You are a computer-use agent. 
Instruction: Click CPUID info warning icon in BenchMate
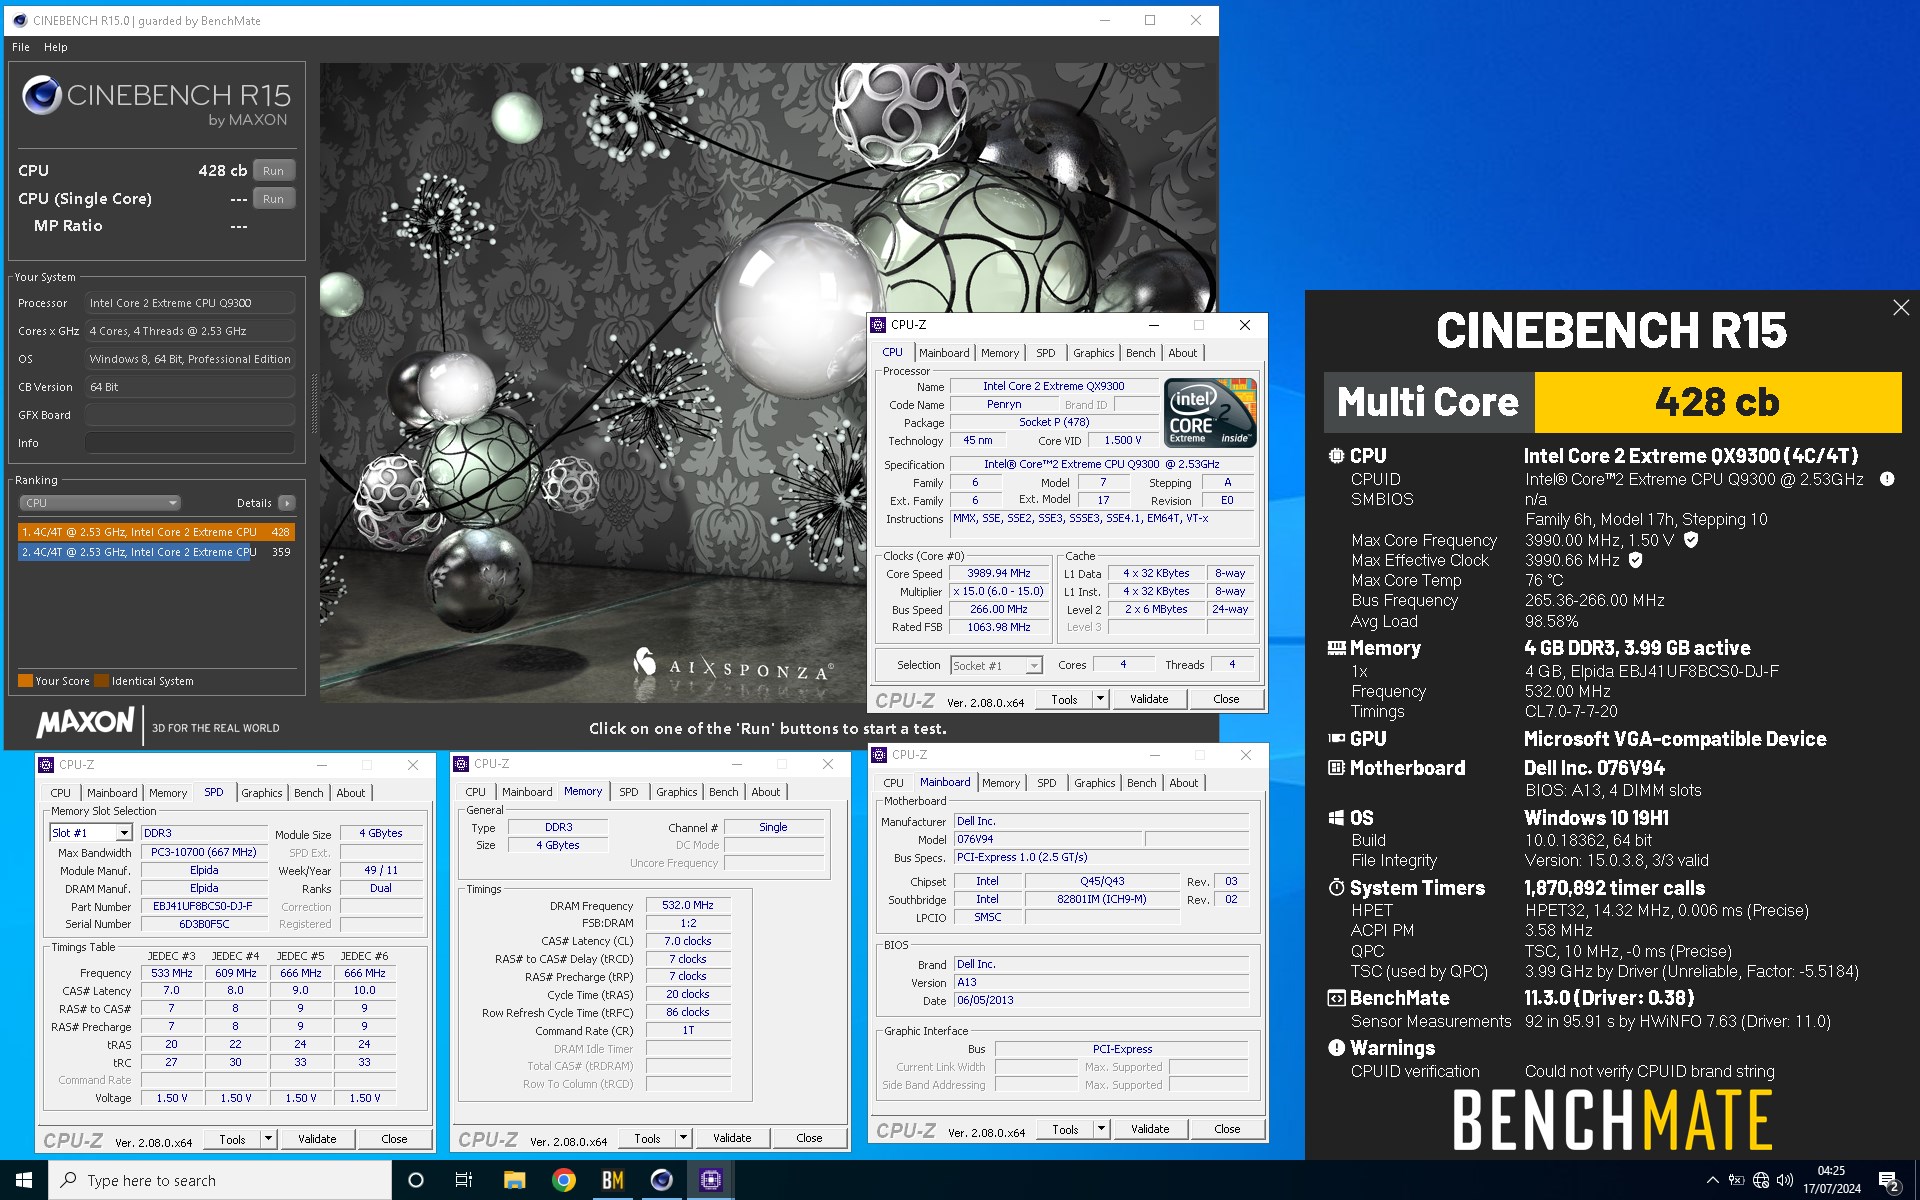(x=1886, y=479)
